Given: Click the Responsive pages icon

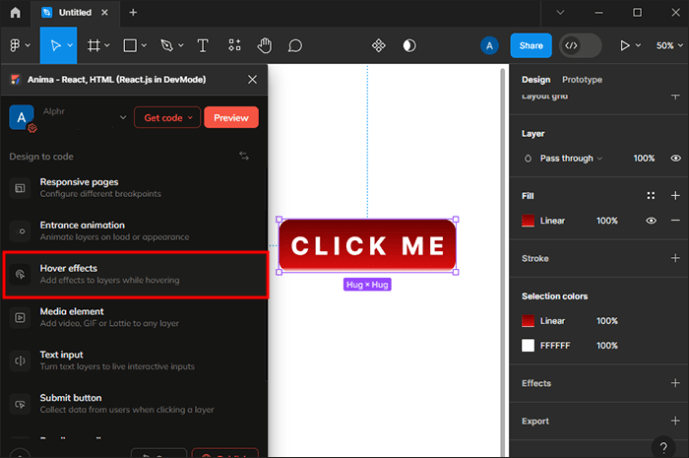Looking at the screenshot, I should [20, 188].
